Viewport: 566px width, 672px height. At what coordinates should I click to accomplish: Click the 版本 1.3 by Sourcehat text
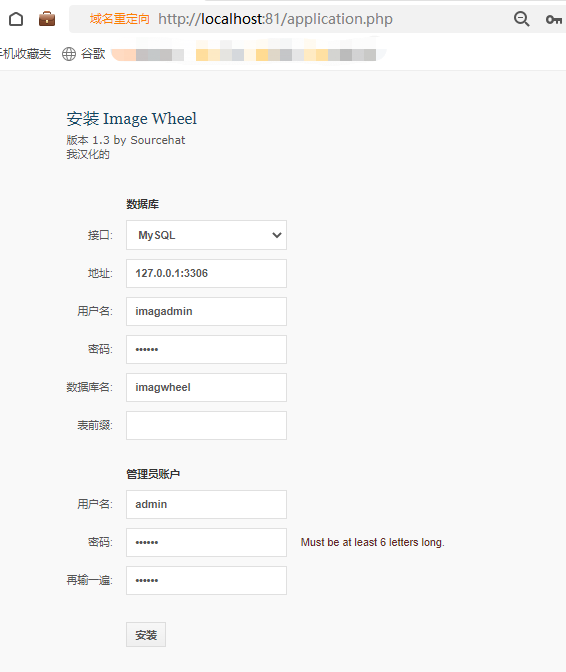click(x=126, y=140)
